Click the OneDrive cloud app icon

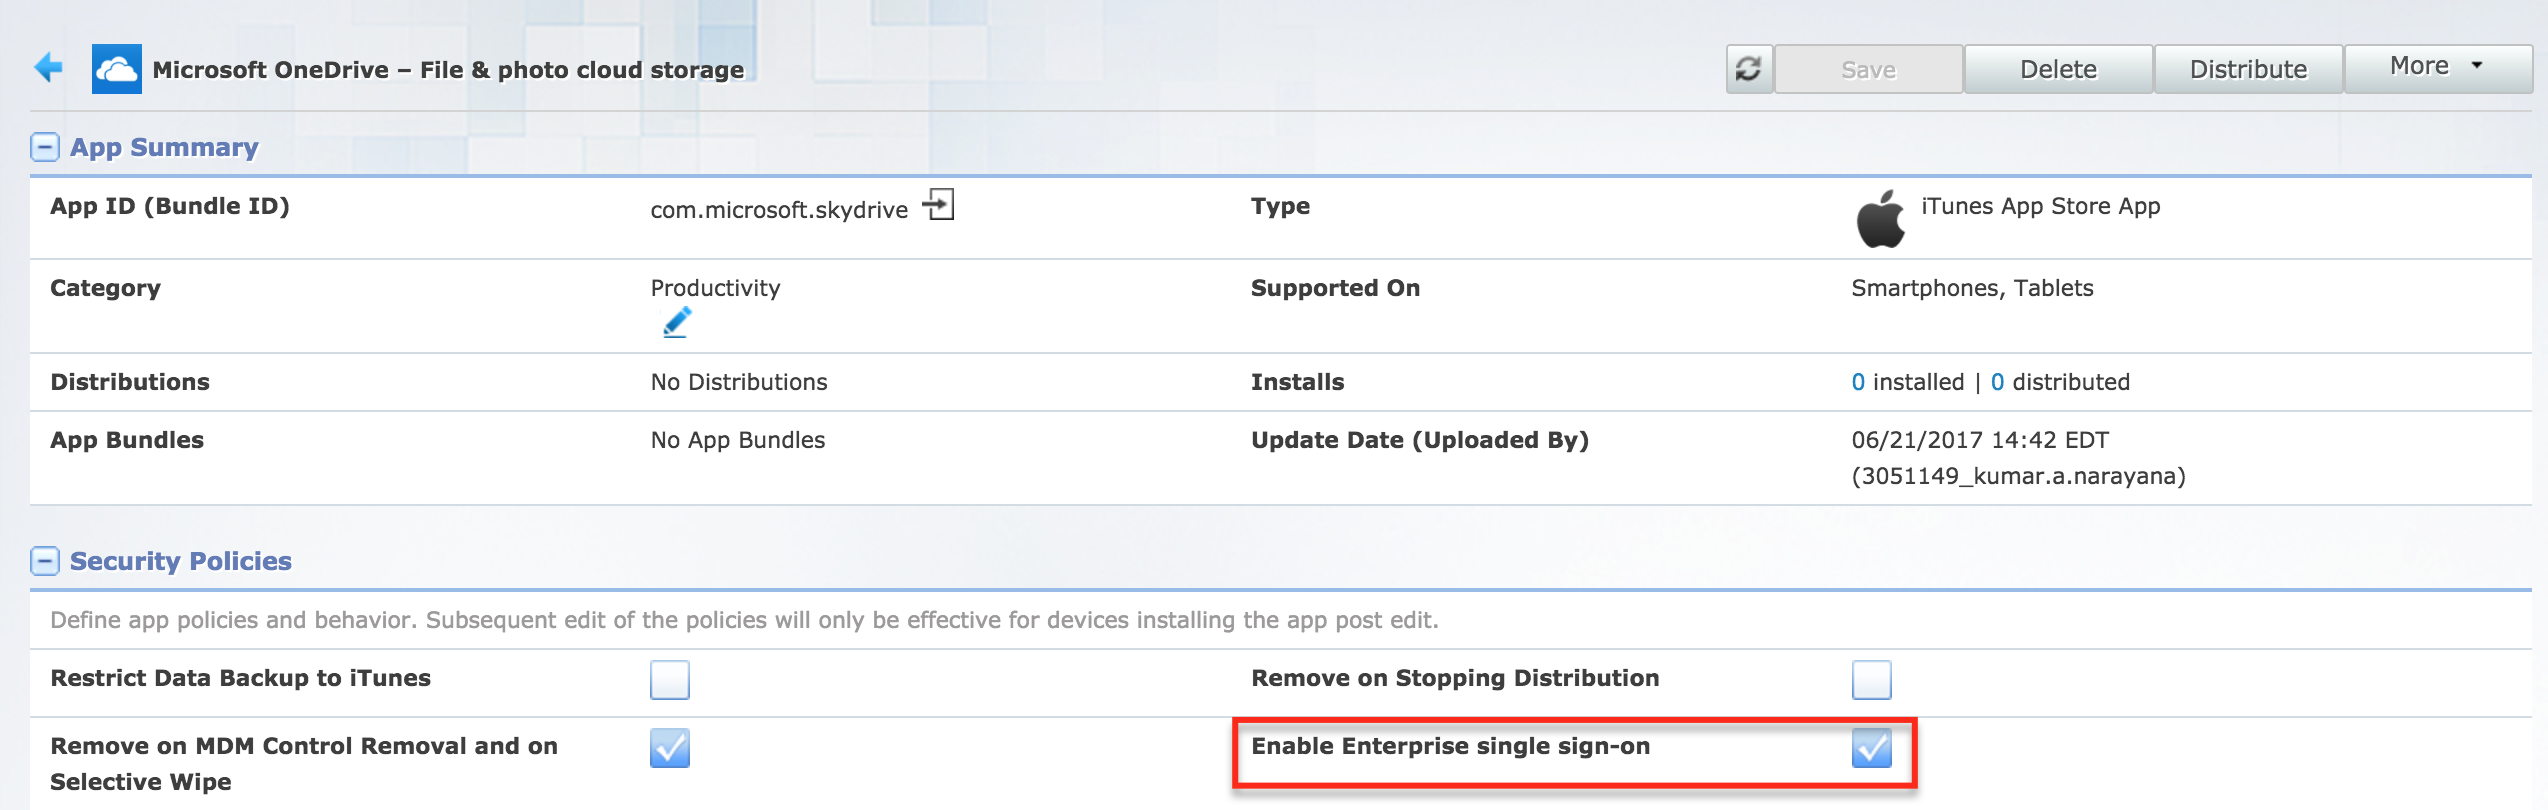point(117,69)
